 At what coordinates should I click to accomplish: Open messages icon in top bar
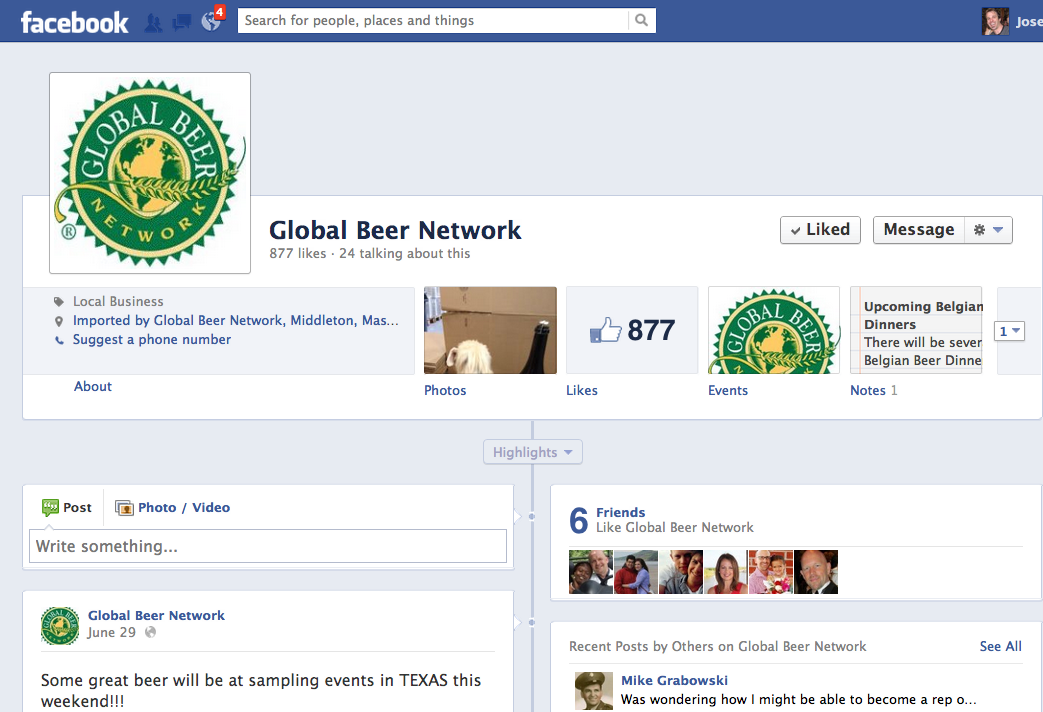tap(182, 23)
